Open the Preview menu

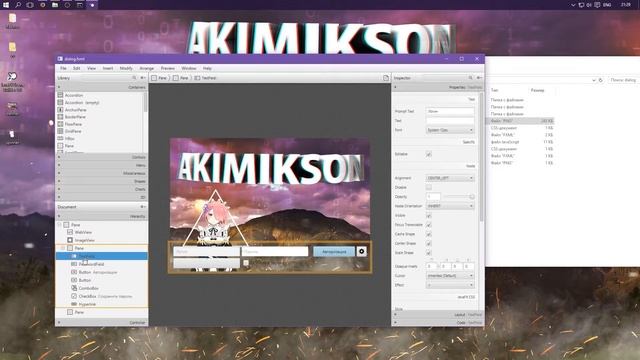point(168,68)
